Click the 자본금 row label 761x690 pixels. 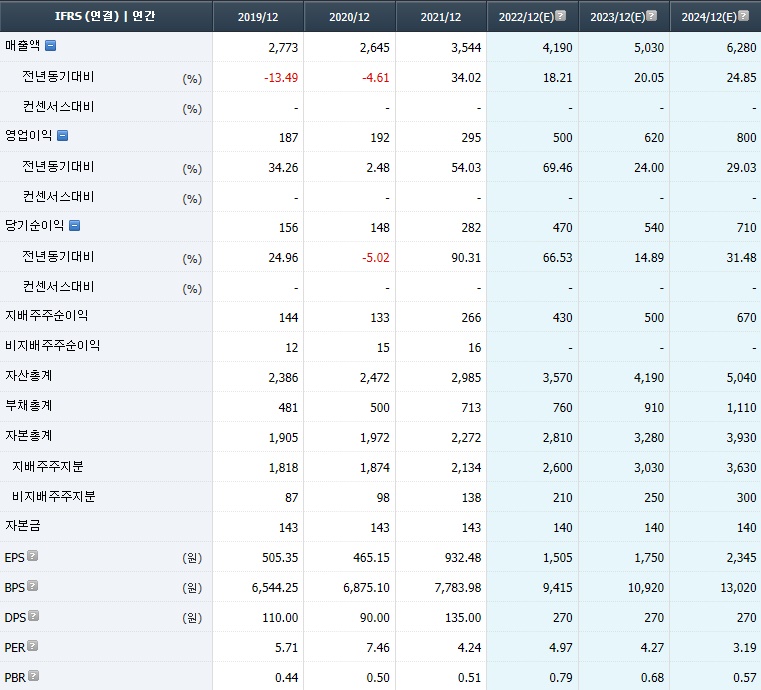point(22,526)
